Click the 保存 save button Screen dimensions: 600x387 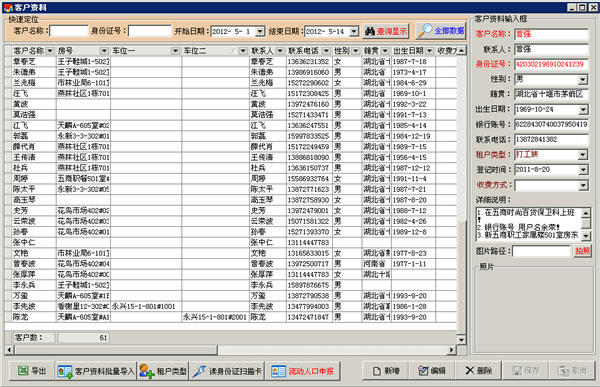pos(525,371)
